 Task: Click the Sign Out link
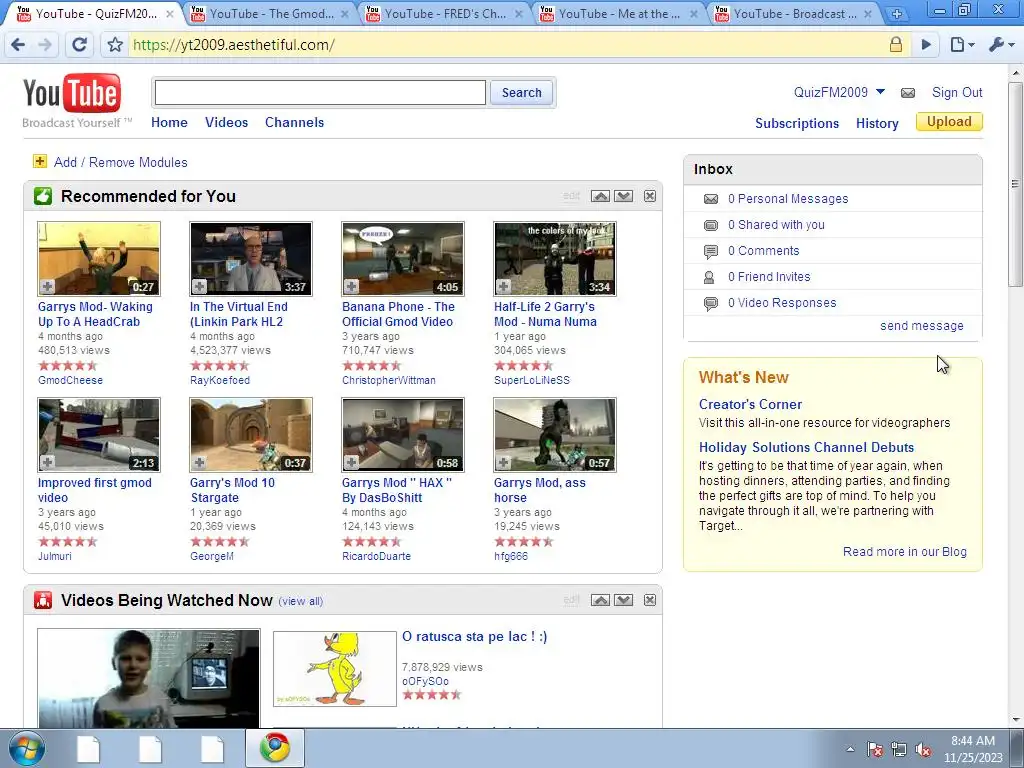click(957, 92)
